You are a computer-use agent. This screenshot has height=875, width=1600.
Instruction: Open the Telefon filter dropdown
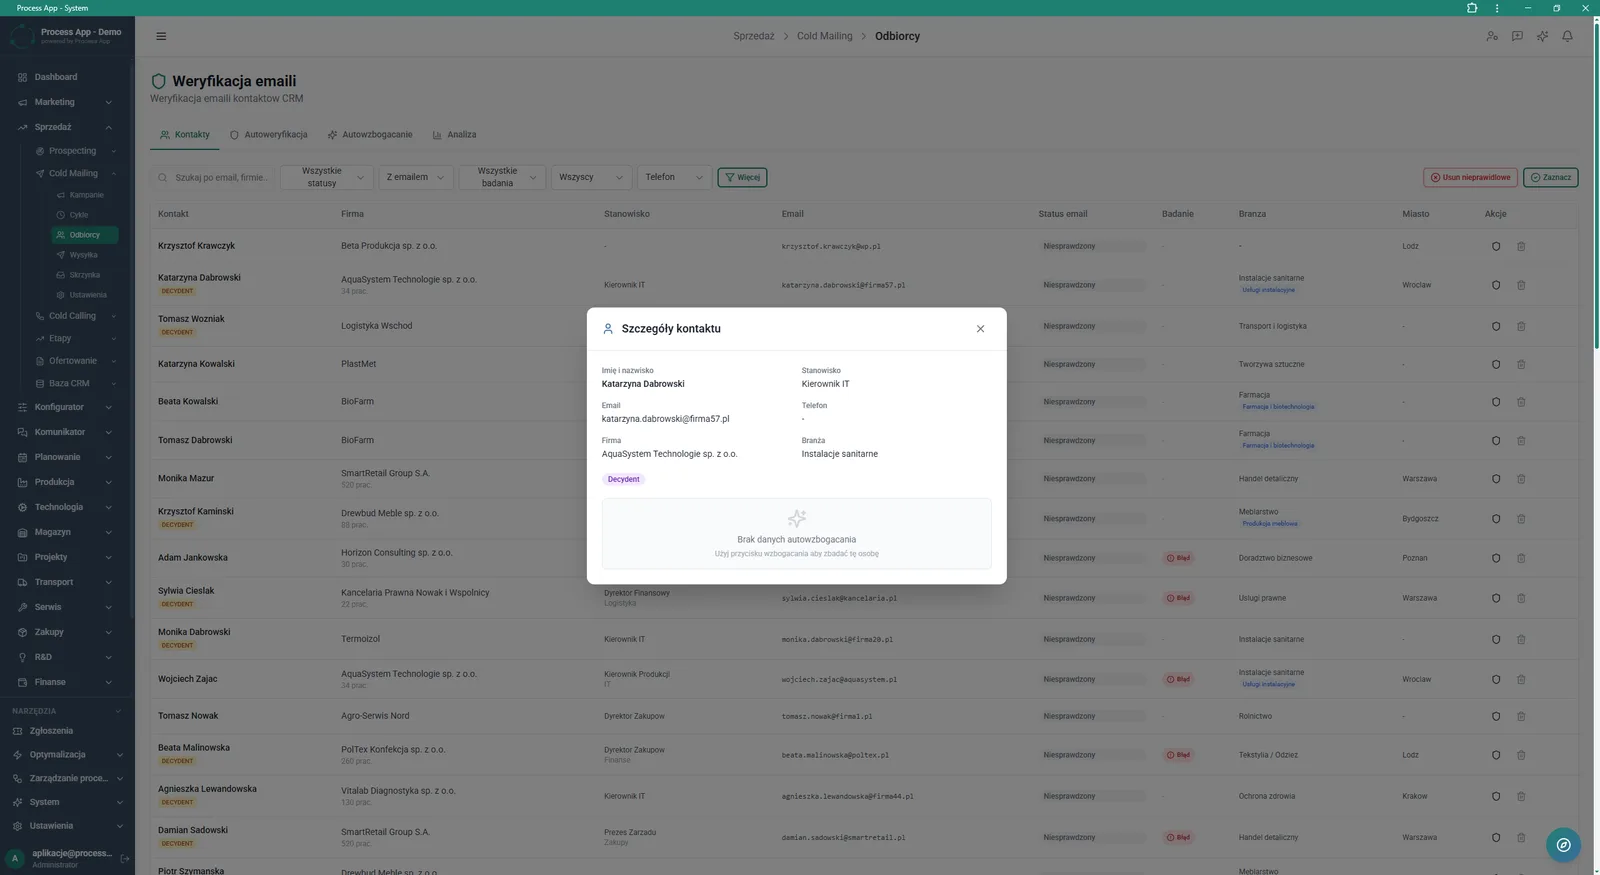pyautogui.click(x=674, y=177)
